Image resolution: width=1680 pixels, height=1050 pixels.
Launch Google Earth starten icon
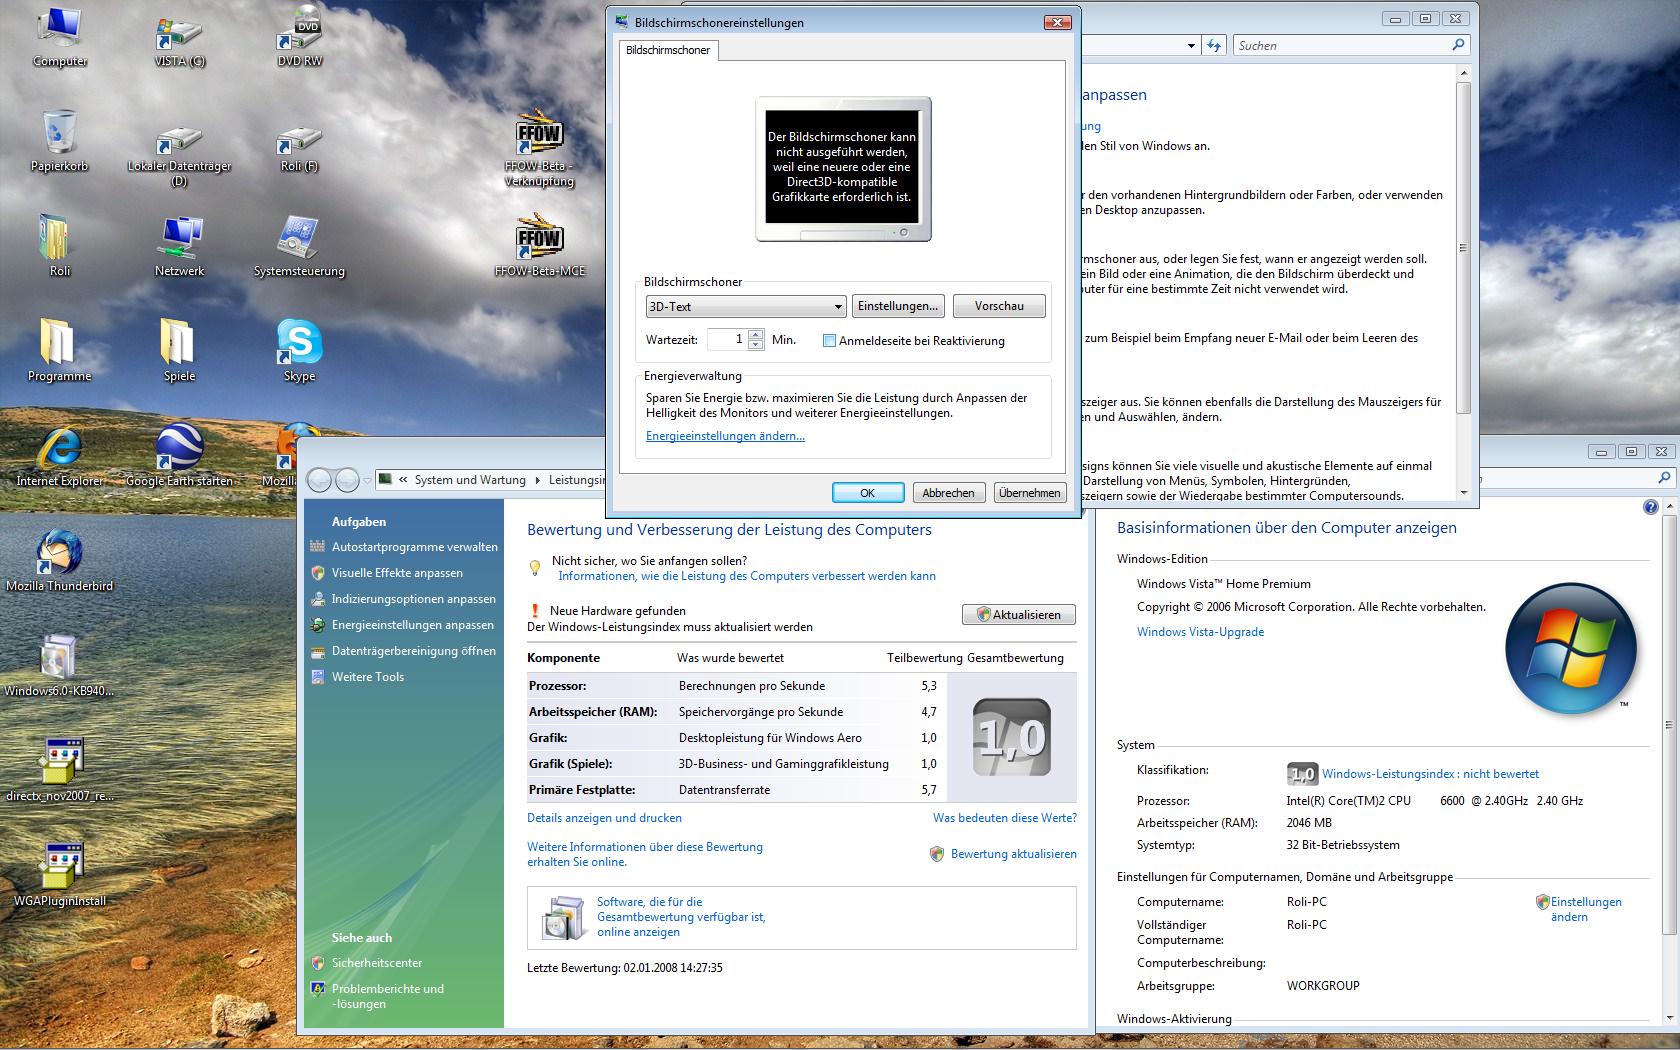tap(179, 456)
